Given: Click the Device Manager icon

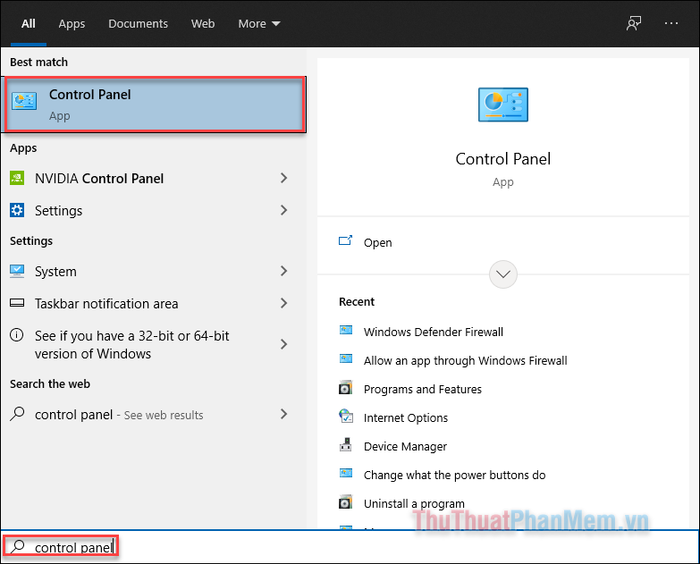Looking at the screenshot, I should point(346,445).
